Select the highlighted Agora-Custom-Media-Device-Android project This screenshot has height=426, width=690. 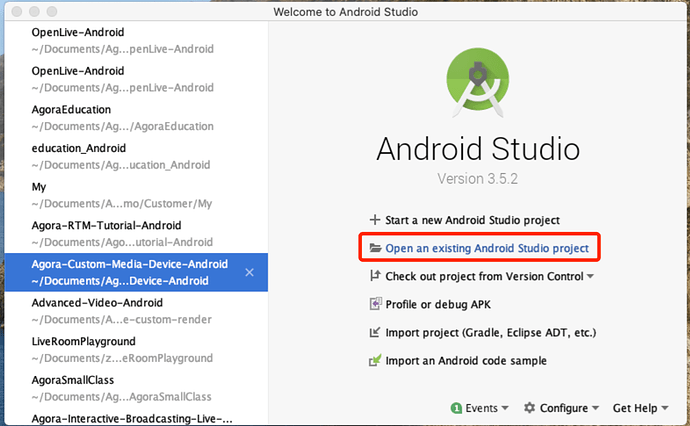[x=136, y=272]
